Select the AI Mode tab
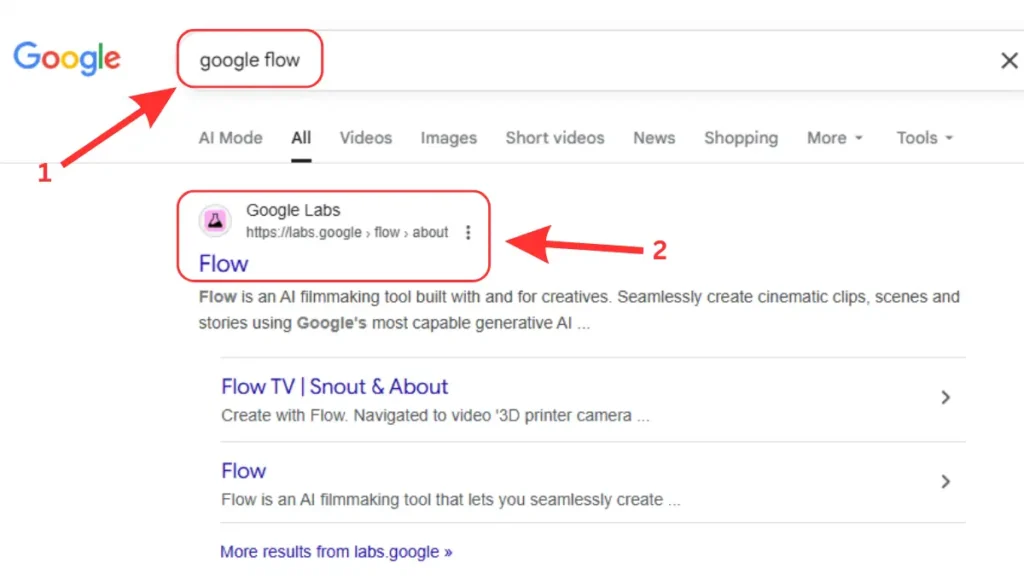 (x=230, y=138)
